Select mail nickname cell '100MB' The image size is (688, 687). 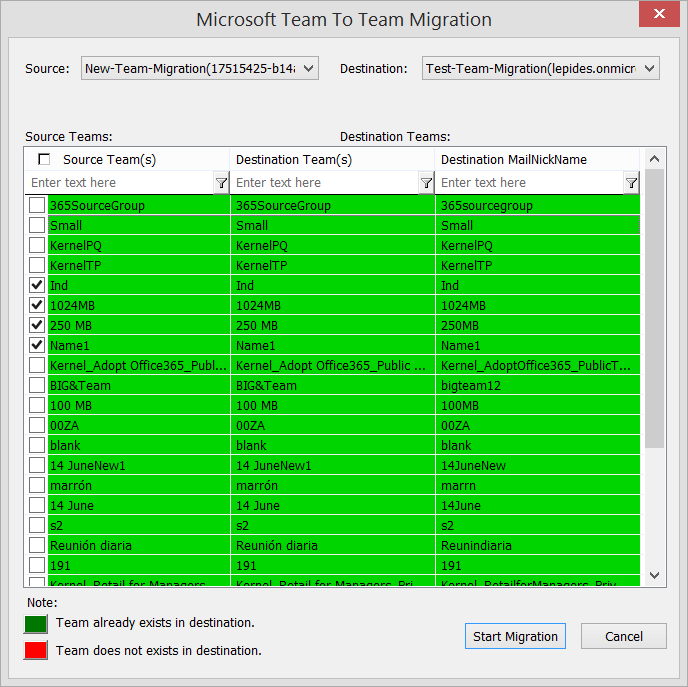538,405
